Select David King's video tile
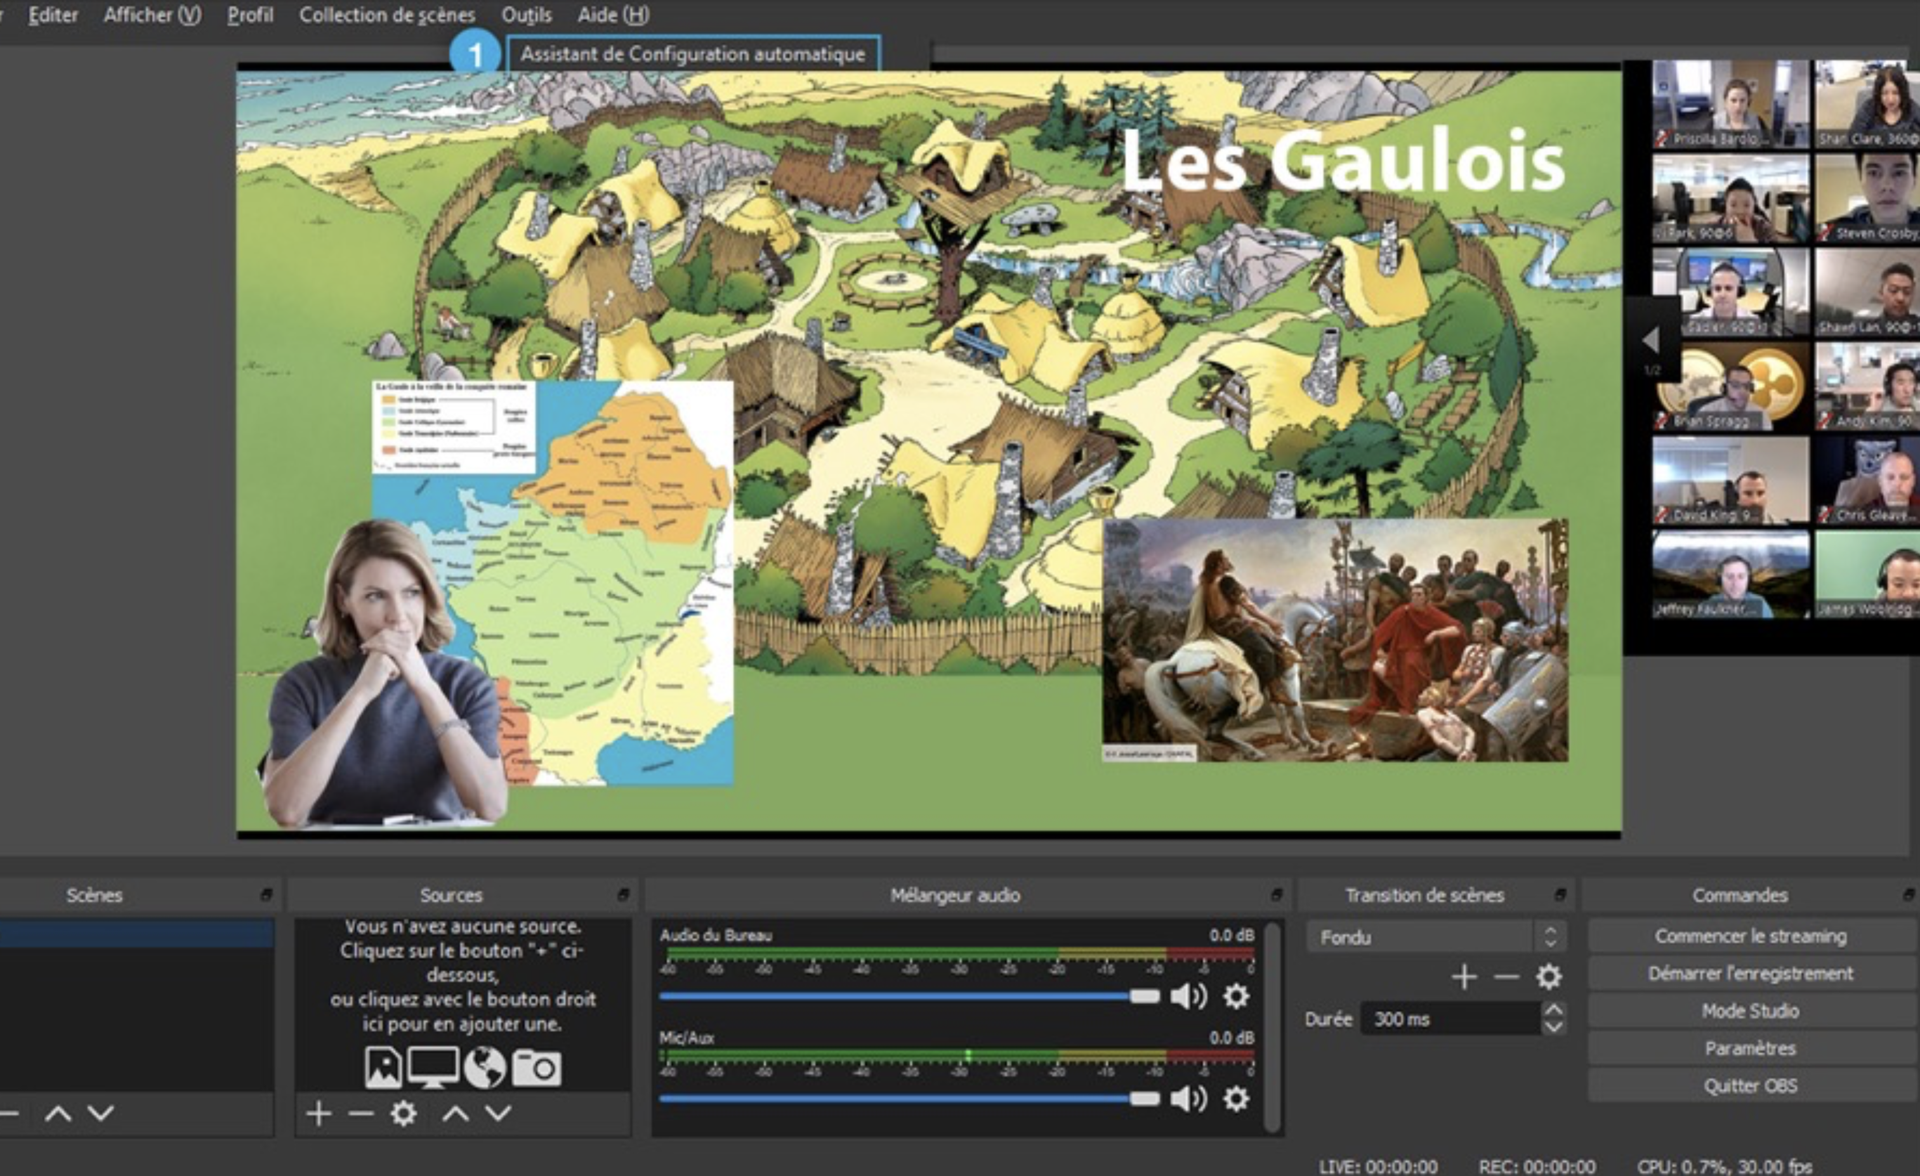 (1731, 480)
